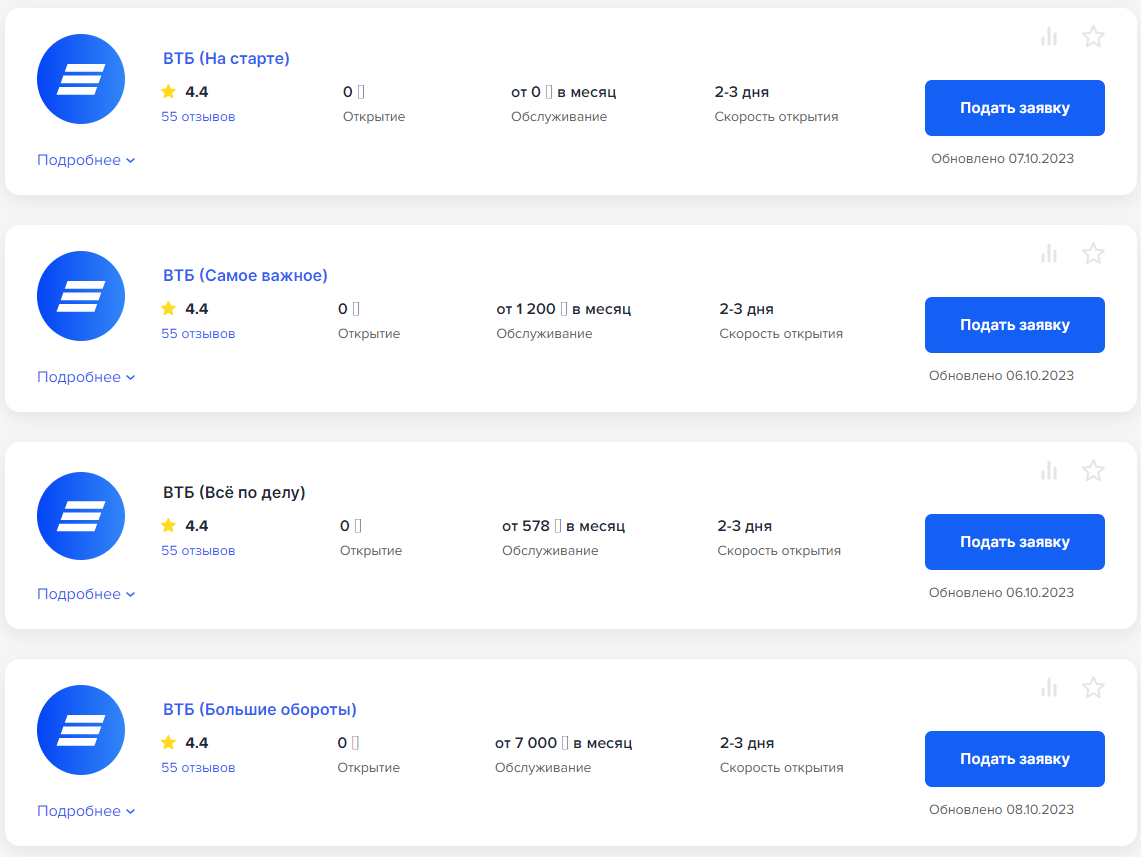Click the 4.4 rating of ВТБ (Всё по делу)

(x=196, y=526)
